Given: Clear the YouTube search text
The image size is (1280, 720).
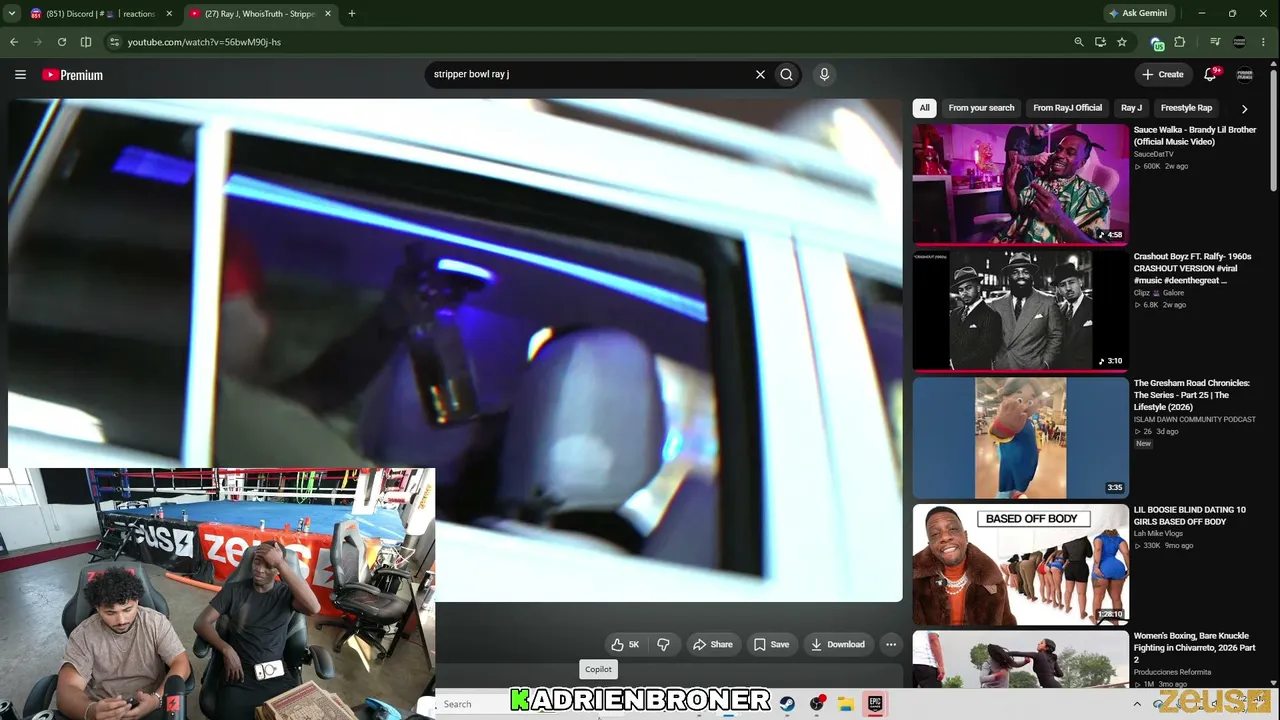Looking at the screenshot, I should 760,74.
